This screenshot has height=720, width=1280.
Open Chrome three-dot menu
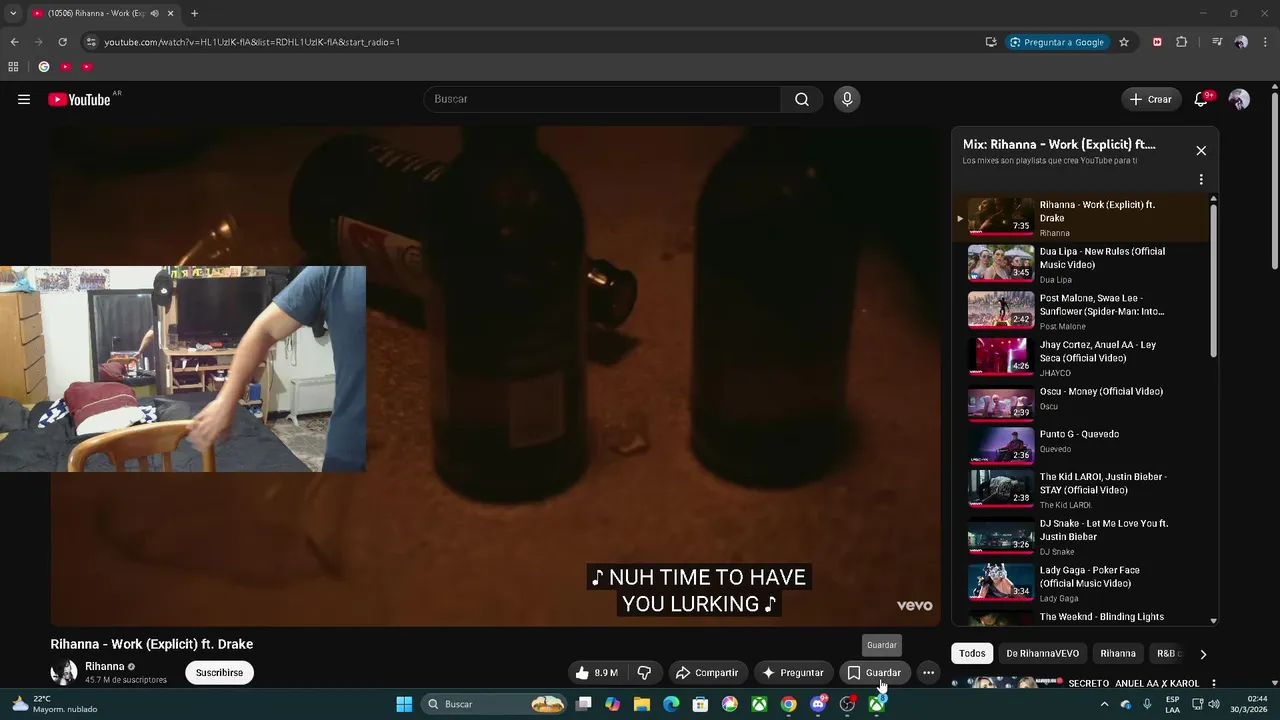click(1265, 42)
